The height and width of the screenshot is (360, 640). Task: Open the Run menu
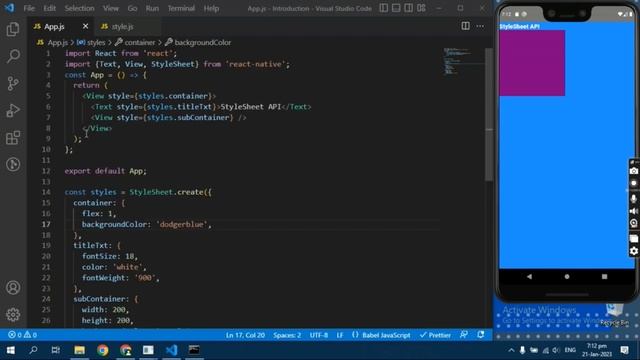click(x=152, y=8)
